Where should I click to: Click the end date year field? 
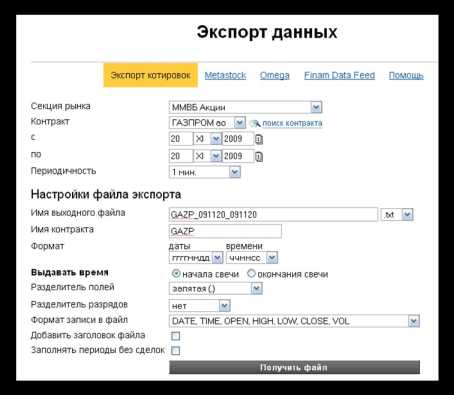click(238, 156)
